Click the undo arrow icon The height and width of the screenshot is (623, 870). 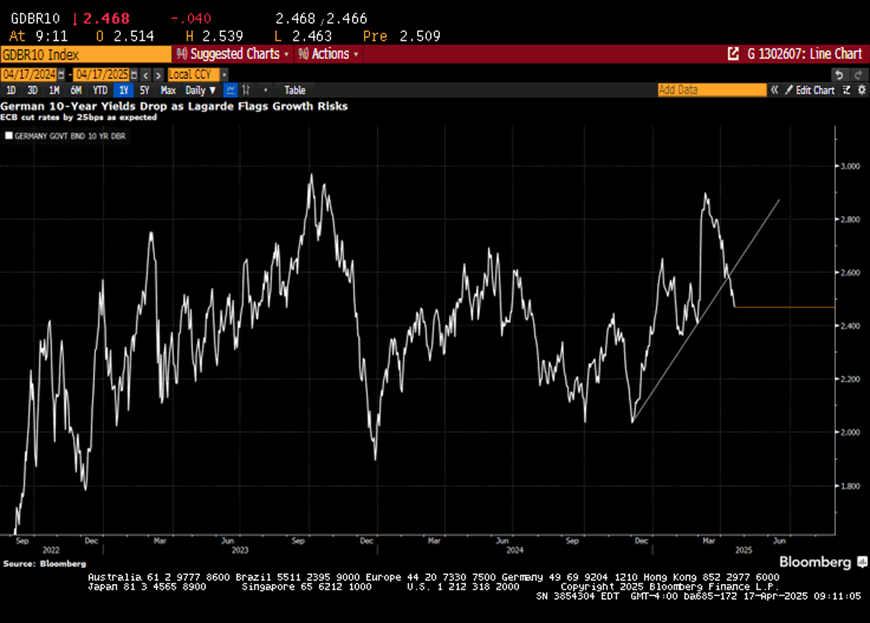pos(840,75)
